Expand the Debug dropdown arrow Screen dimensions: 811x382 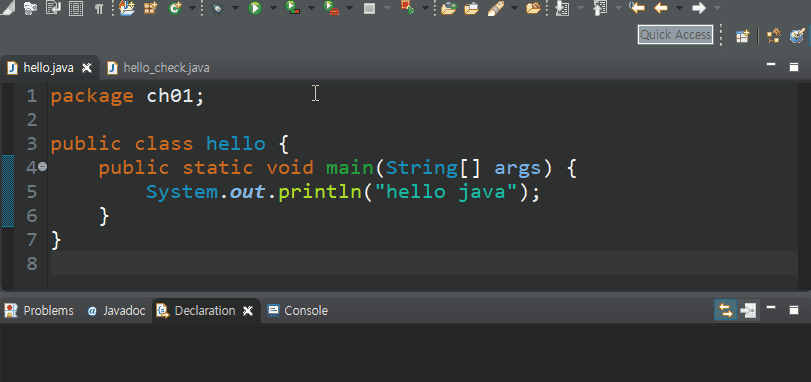pos(235,8)
